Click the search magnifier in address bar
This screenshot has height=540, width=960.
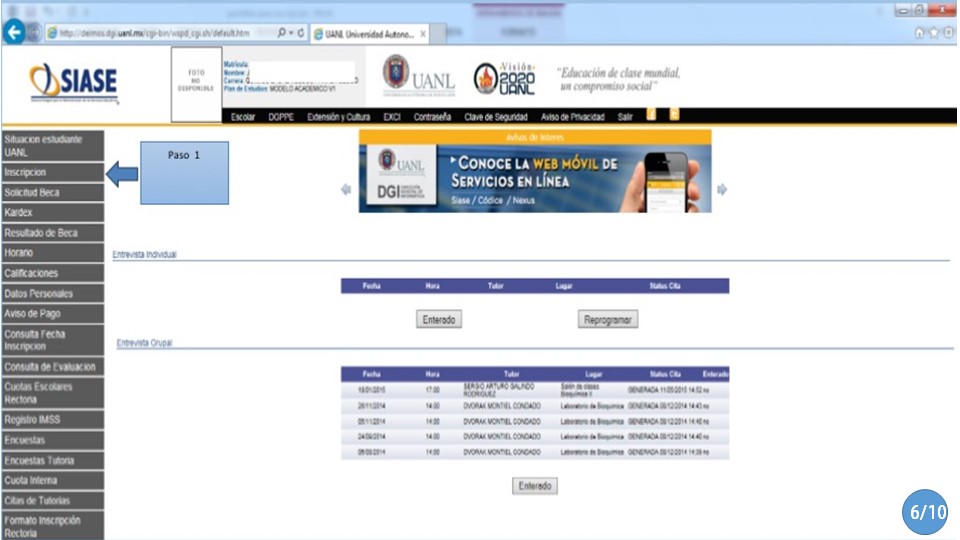(282, 33)
